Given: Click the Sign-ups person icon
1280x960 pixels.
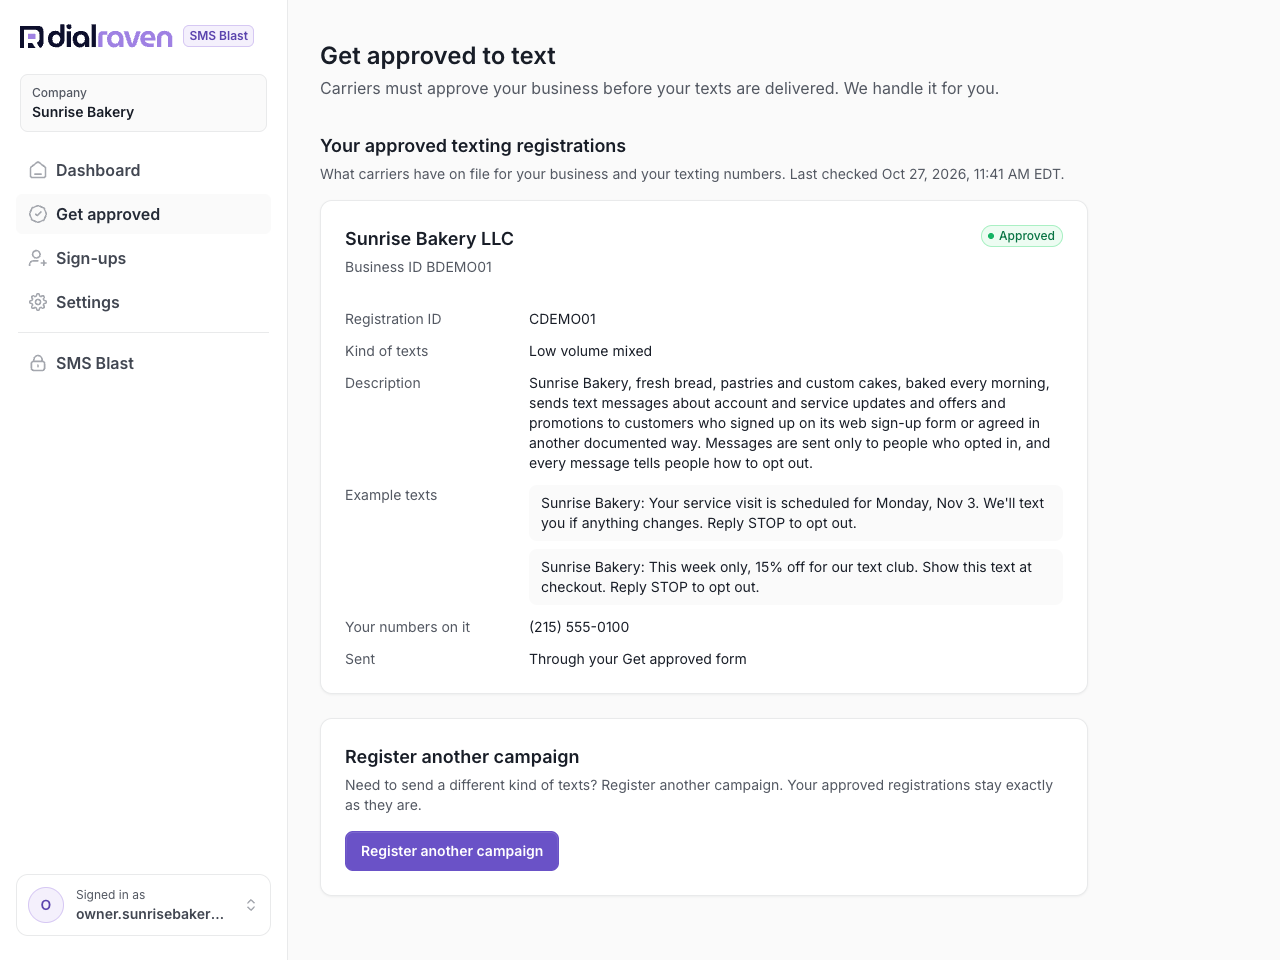Looking at the screenshot, I should point(38,258).
